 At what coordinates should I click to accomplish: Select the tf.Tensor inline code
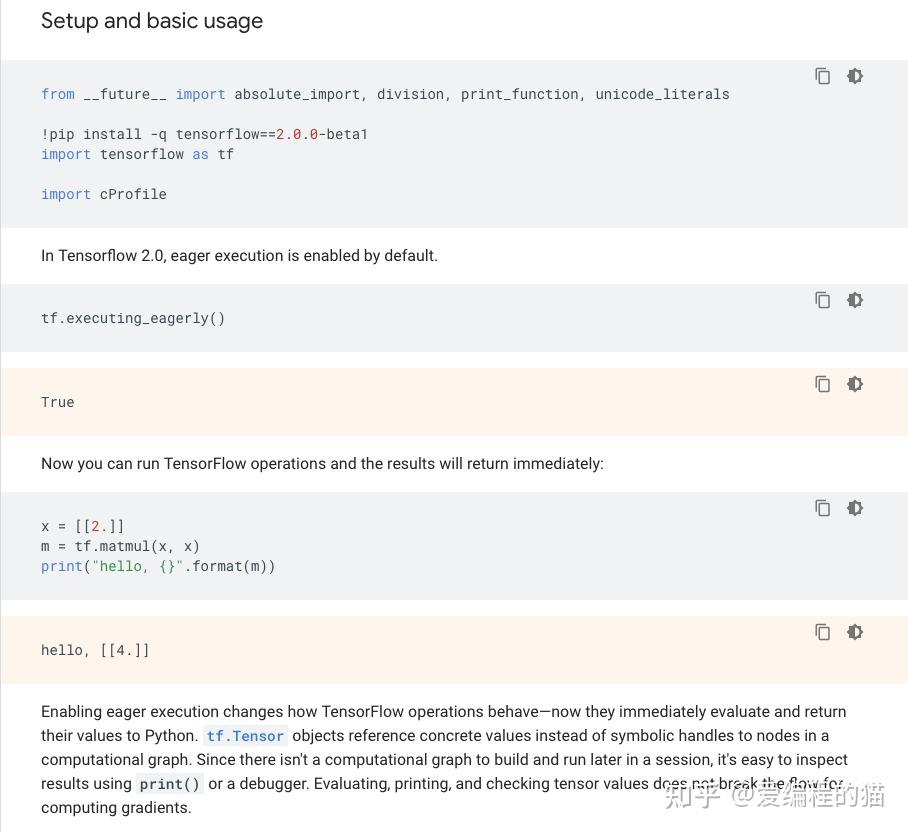coord(245,736)
